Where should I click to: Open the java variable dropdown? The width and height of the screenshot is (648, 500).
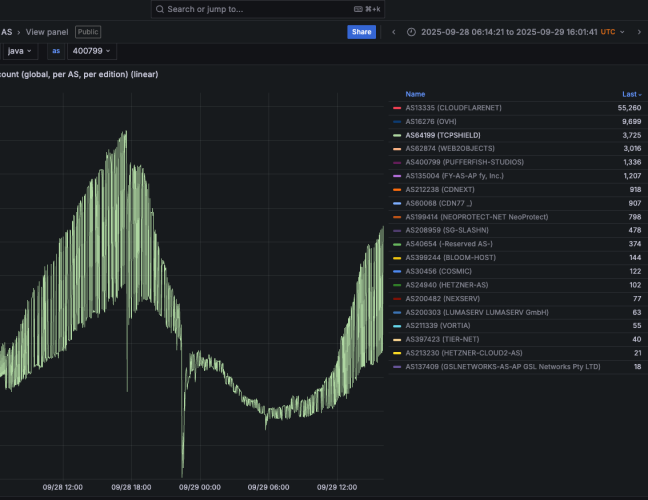coord(21,51)
